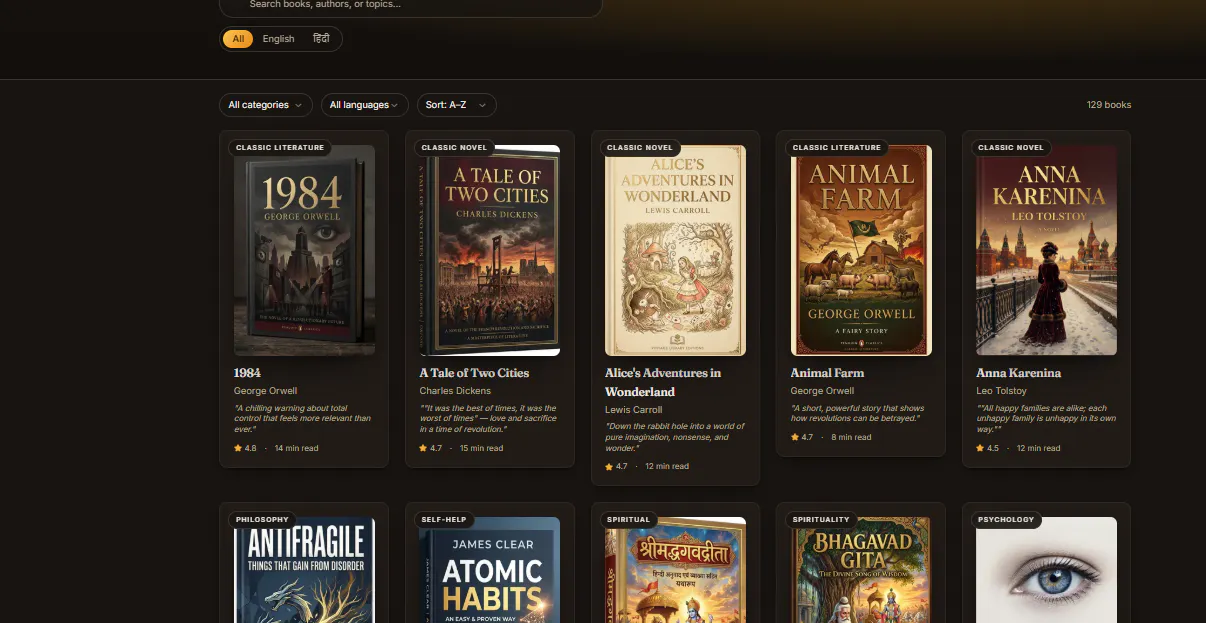Click the 15 min read label
1206x623 pixels.
[481, 448]
